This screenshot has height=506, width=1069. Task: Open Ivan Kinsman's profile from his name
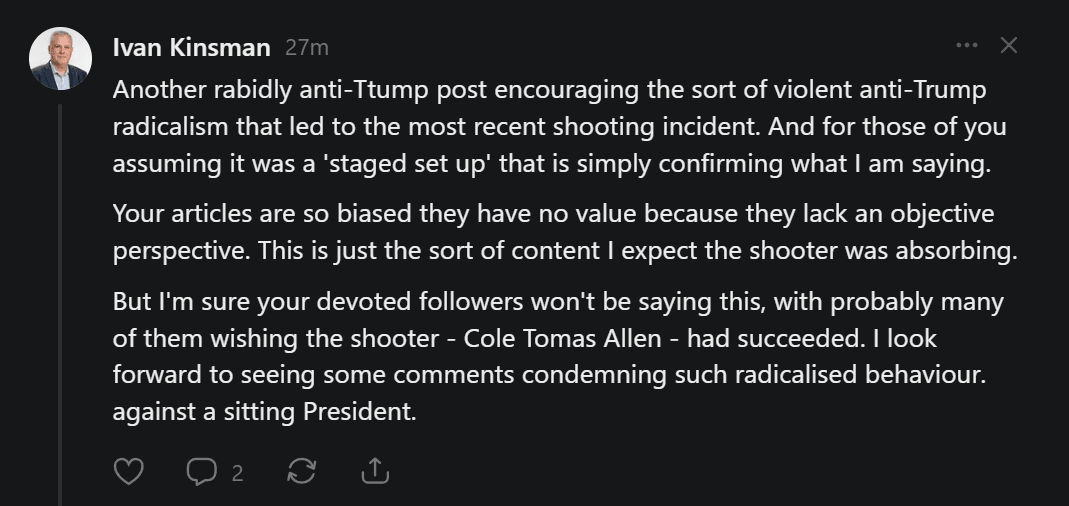coord(192,48)
